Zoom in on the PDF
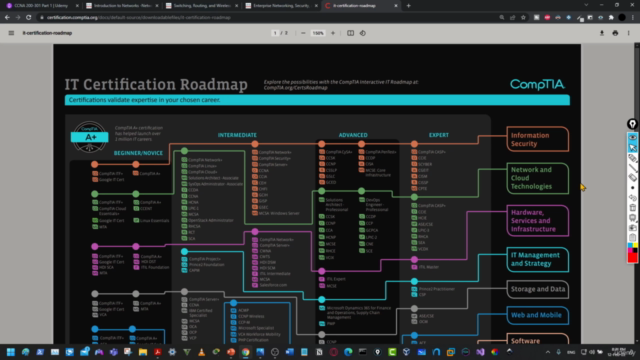The width and height of the screenshot is (640, 360). tap(333, 33)
